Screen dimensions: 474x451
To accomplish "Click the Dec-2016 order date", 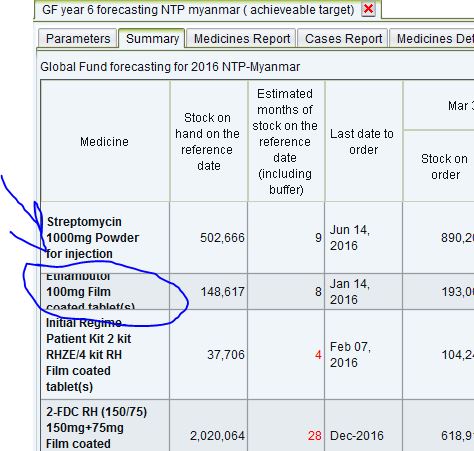I will (357, 436).
